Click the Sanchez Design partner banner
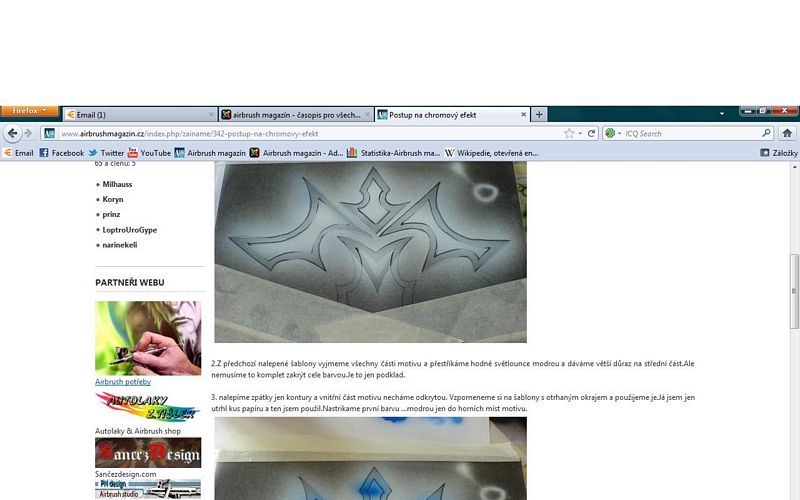This screenshot has height=500, width=800. [x=148, y=453]
